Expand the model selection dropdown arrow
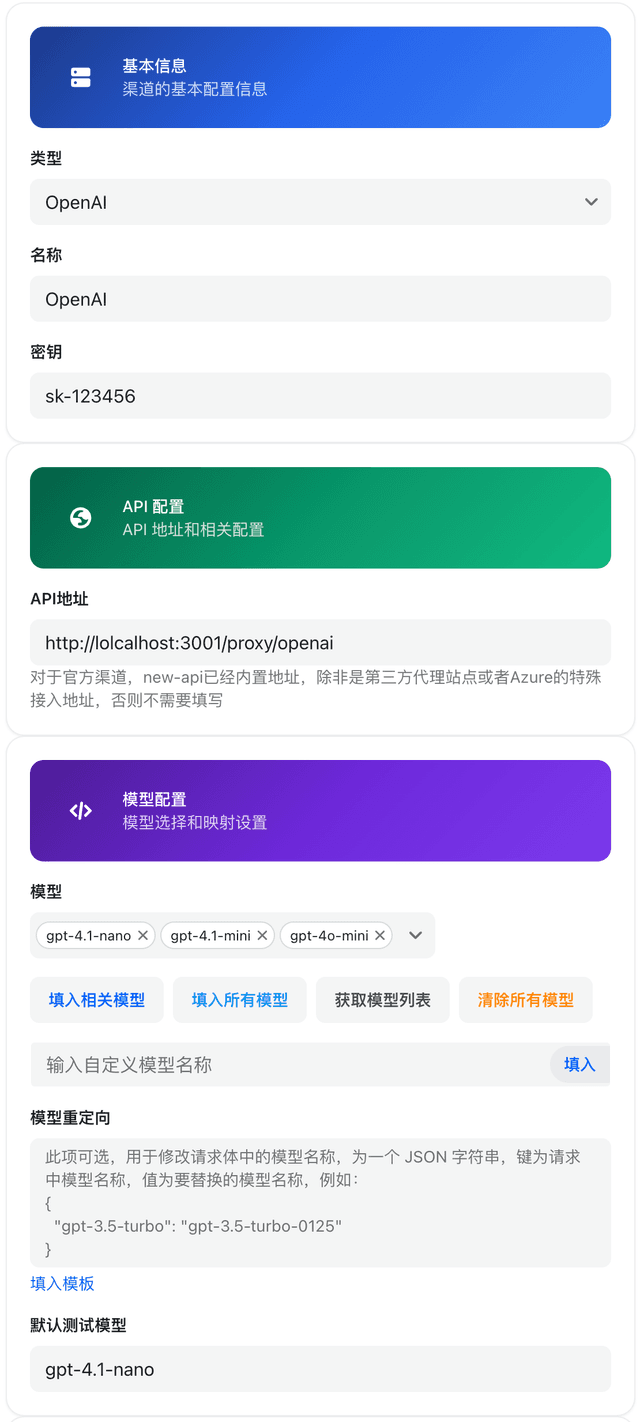This screenshot has height=1422, width=640. click(416, 936)
